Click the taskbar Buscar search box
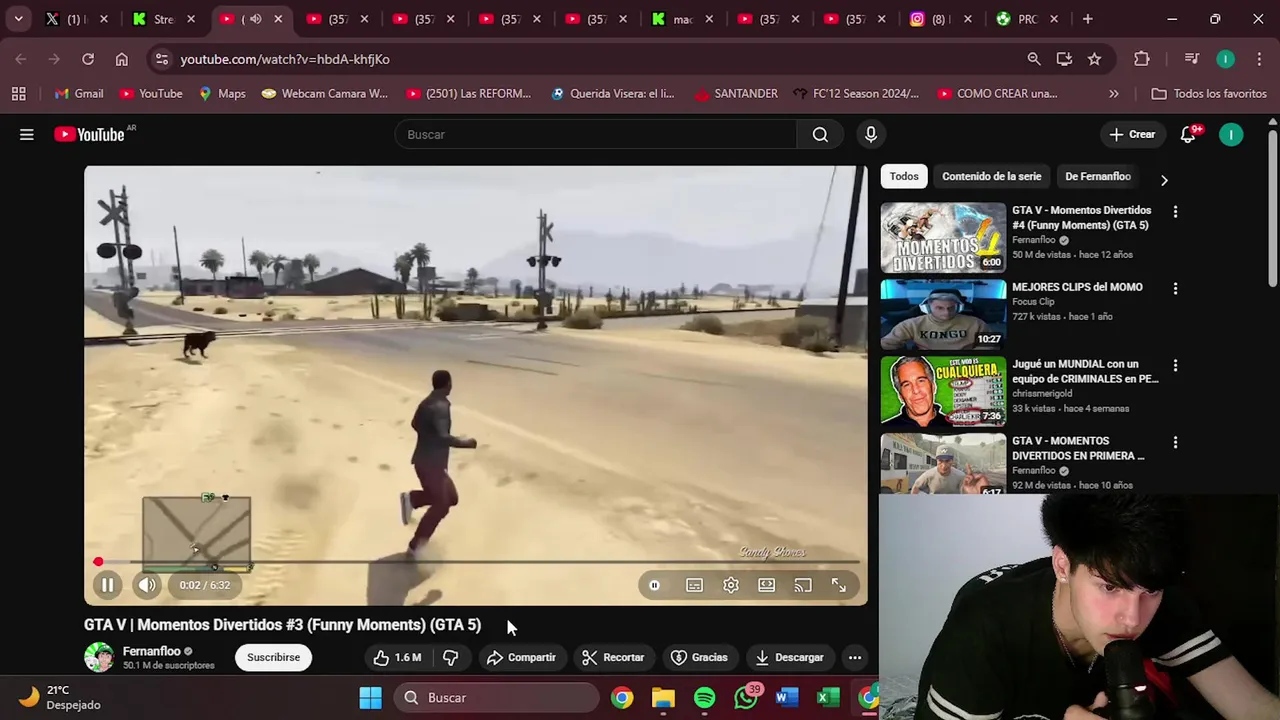 (x=496, y=697)
